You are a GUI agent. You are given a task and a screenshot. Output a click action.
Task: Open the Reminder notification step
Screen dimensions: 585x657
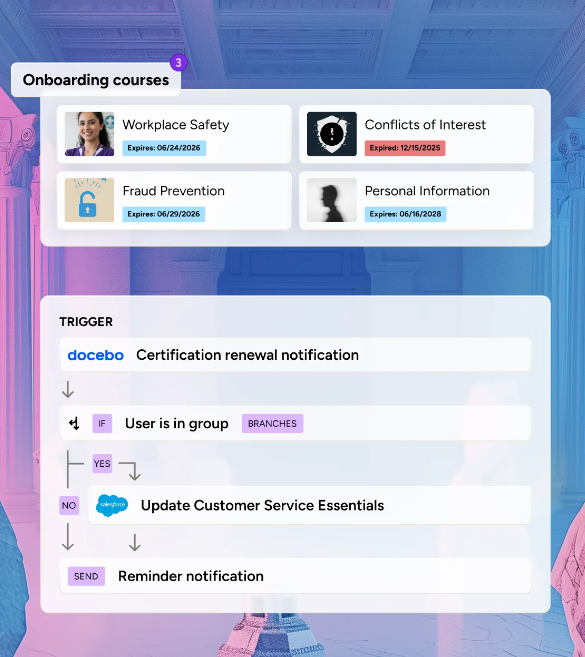[x=295, y=576]
